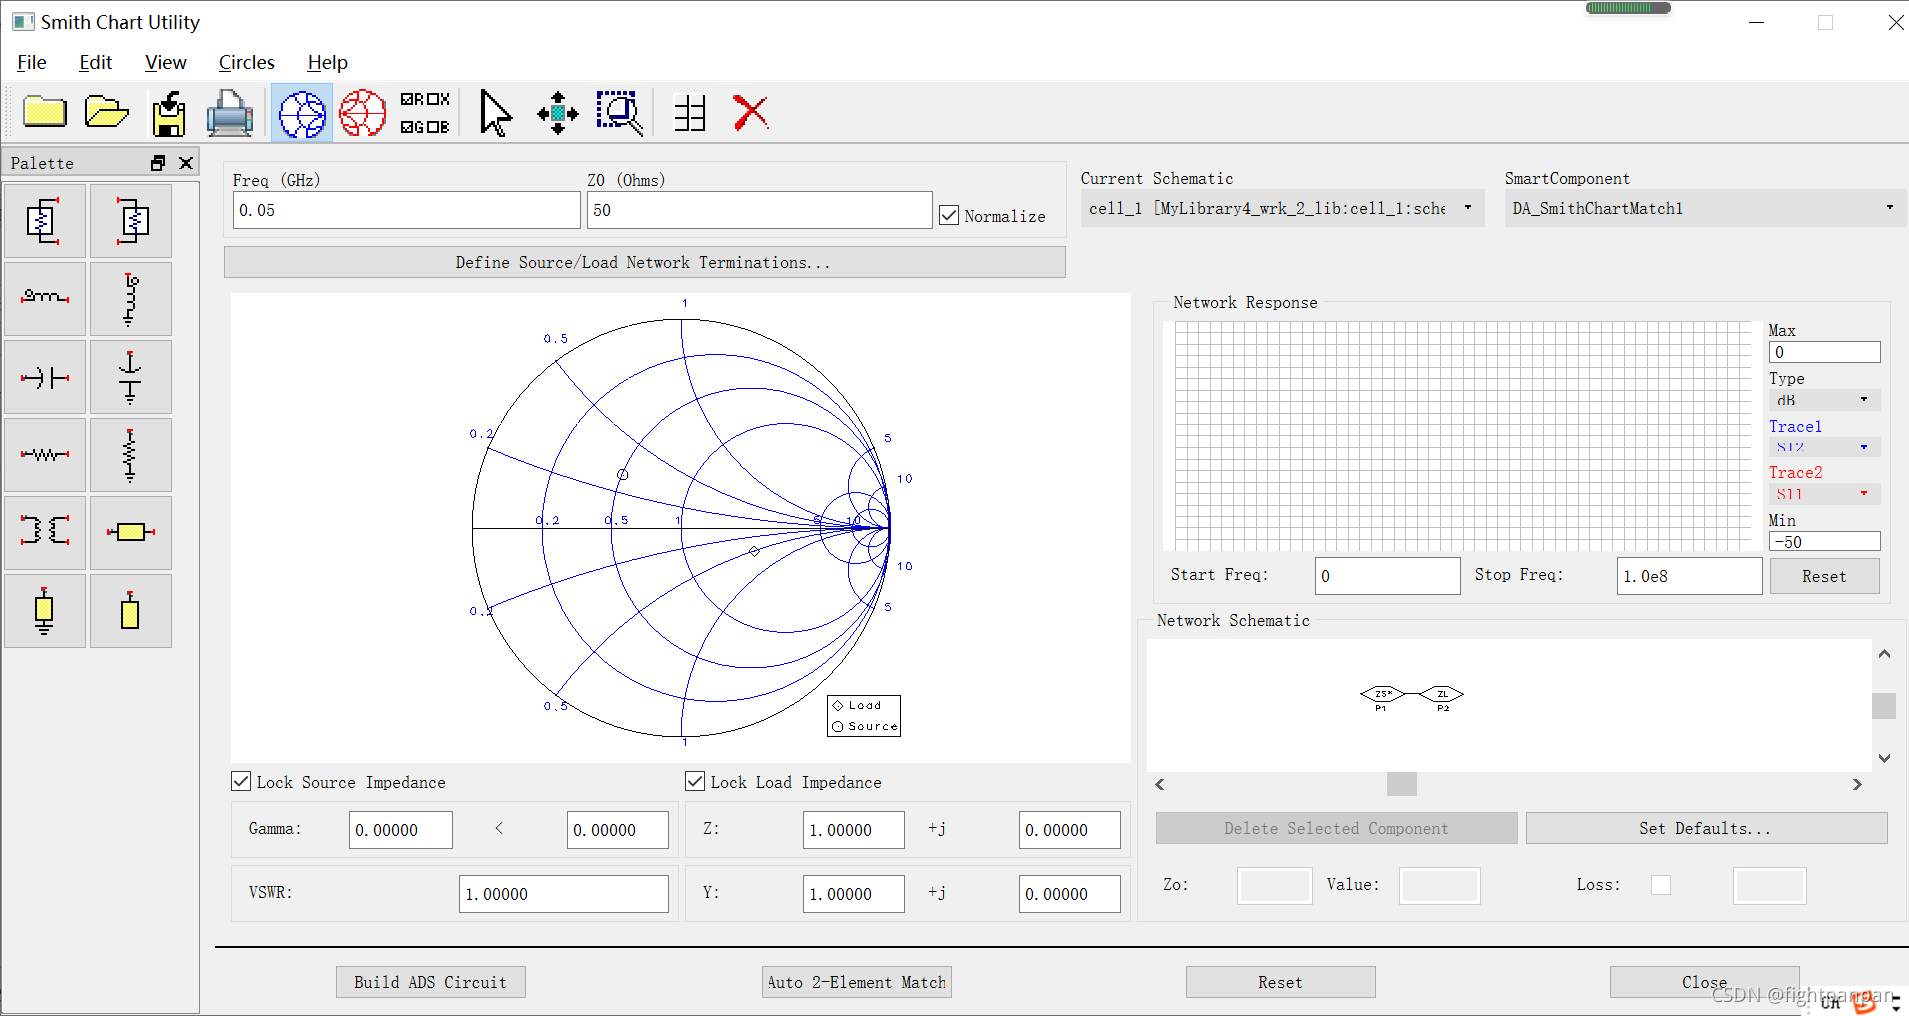This screenshot has width=1909, height=1016.
Task: Click the New design folder icon
Action: tap(45, 112)
